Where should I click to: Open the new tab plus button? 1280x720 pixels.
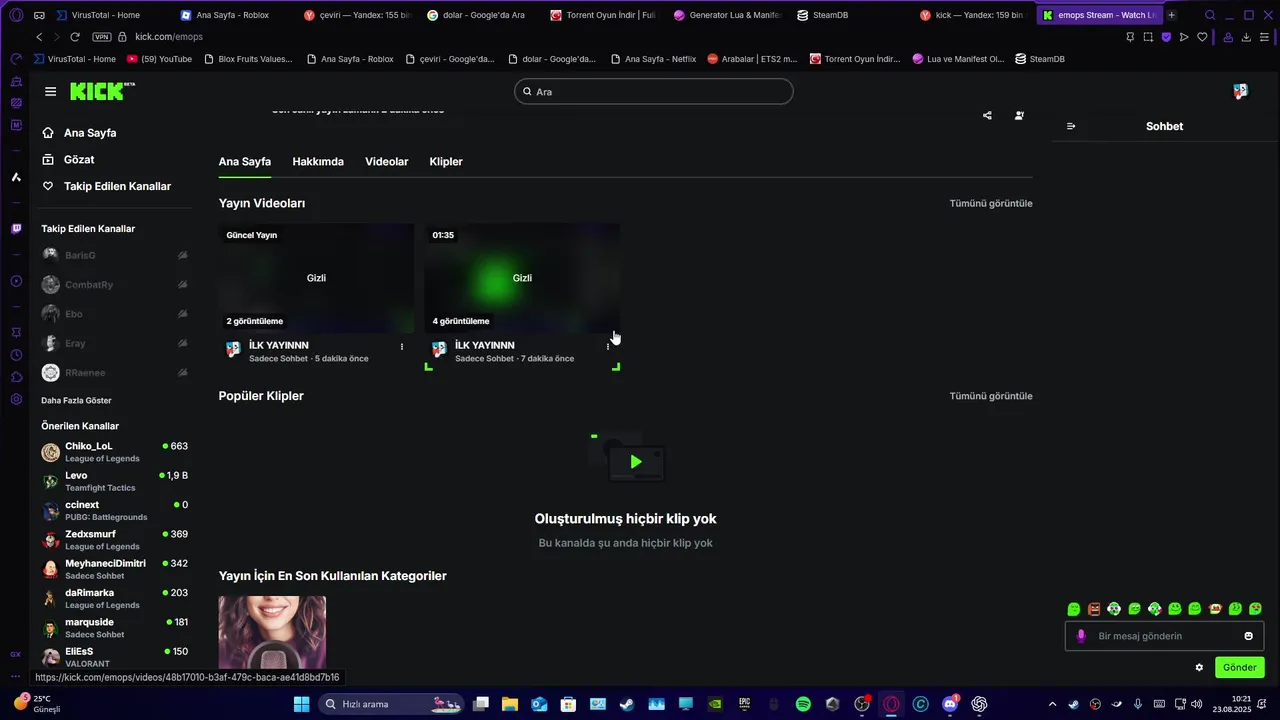[x=1171, y=15]
